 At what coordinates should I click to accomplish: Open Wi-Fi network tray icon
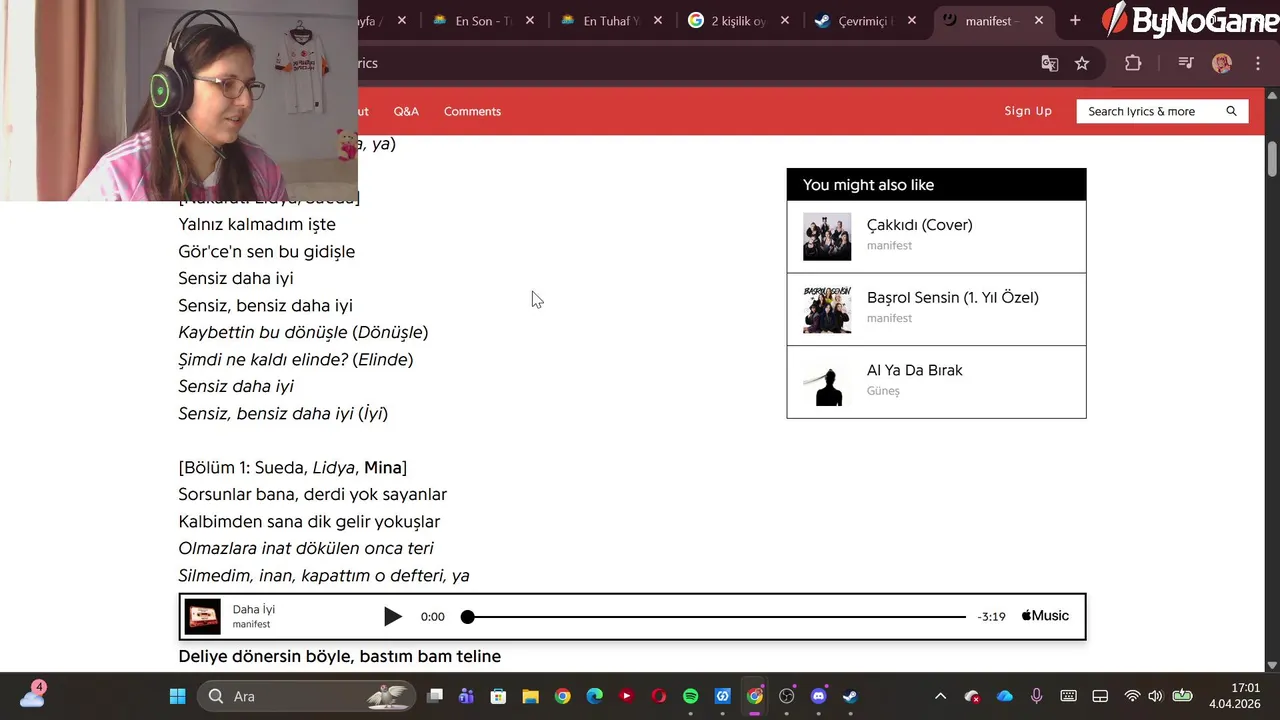coord(1132,696)
